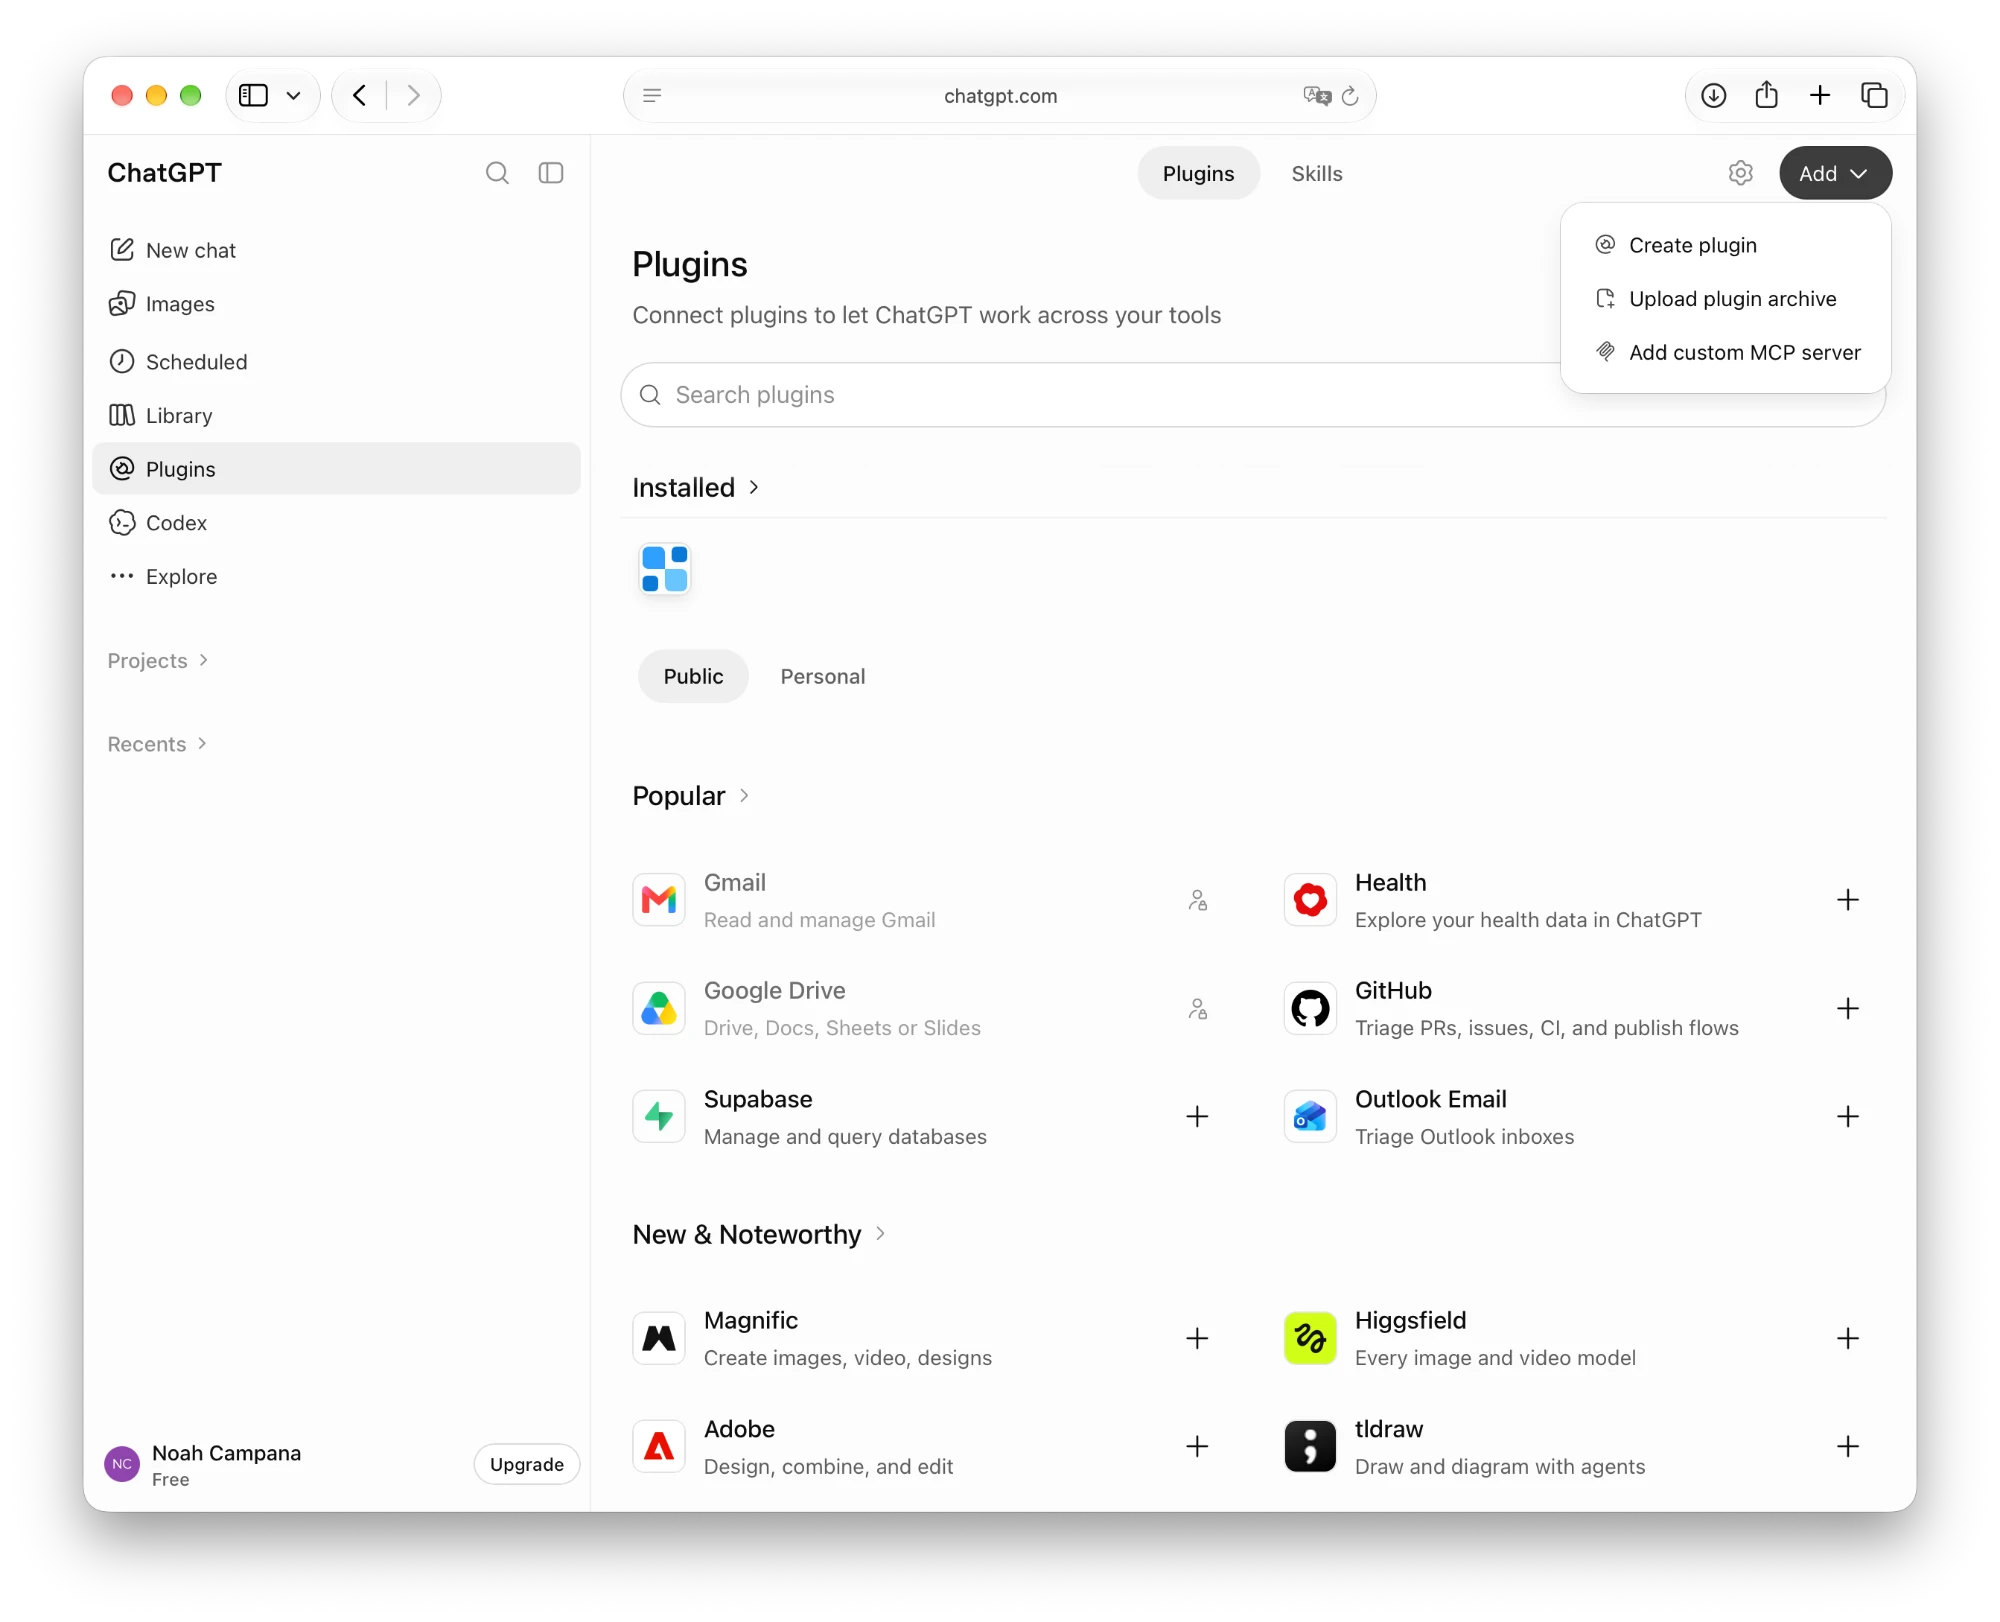
Task: Start a New chat from sidebar
Action: pyautogui.click(x=336, y=250)
